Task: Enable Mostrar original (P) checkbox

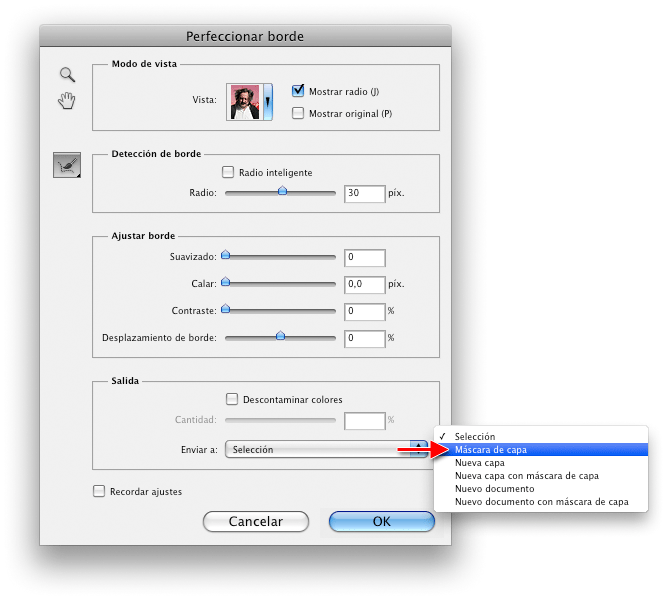Action: coord(298,113)
